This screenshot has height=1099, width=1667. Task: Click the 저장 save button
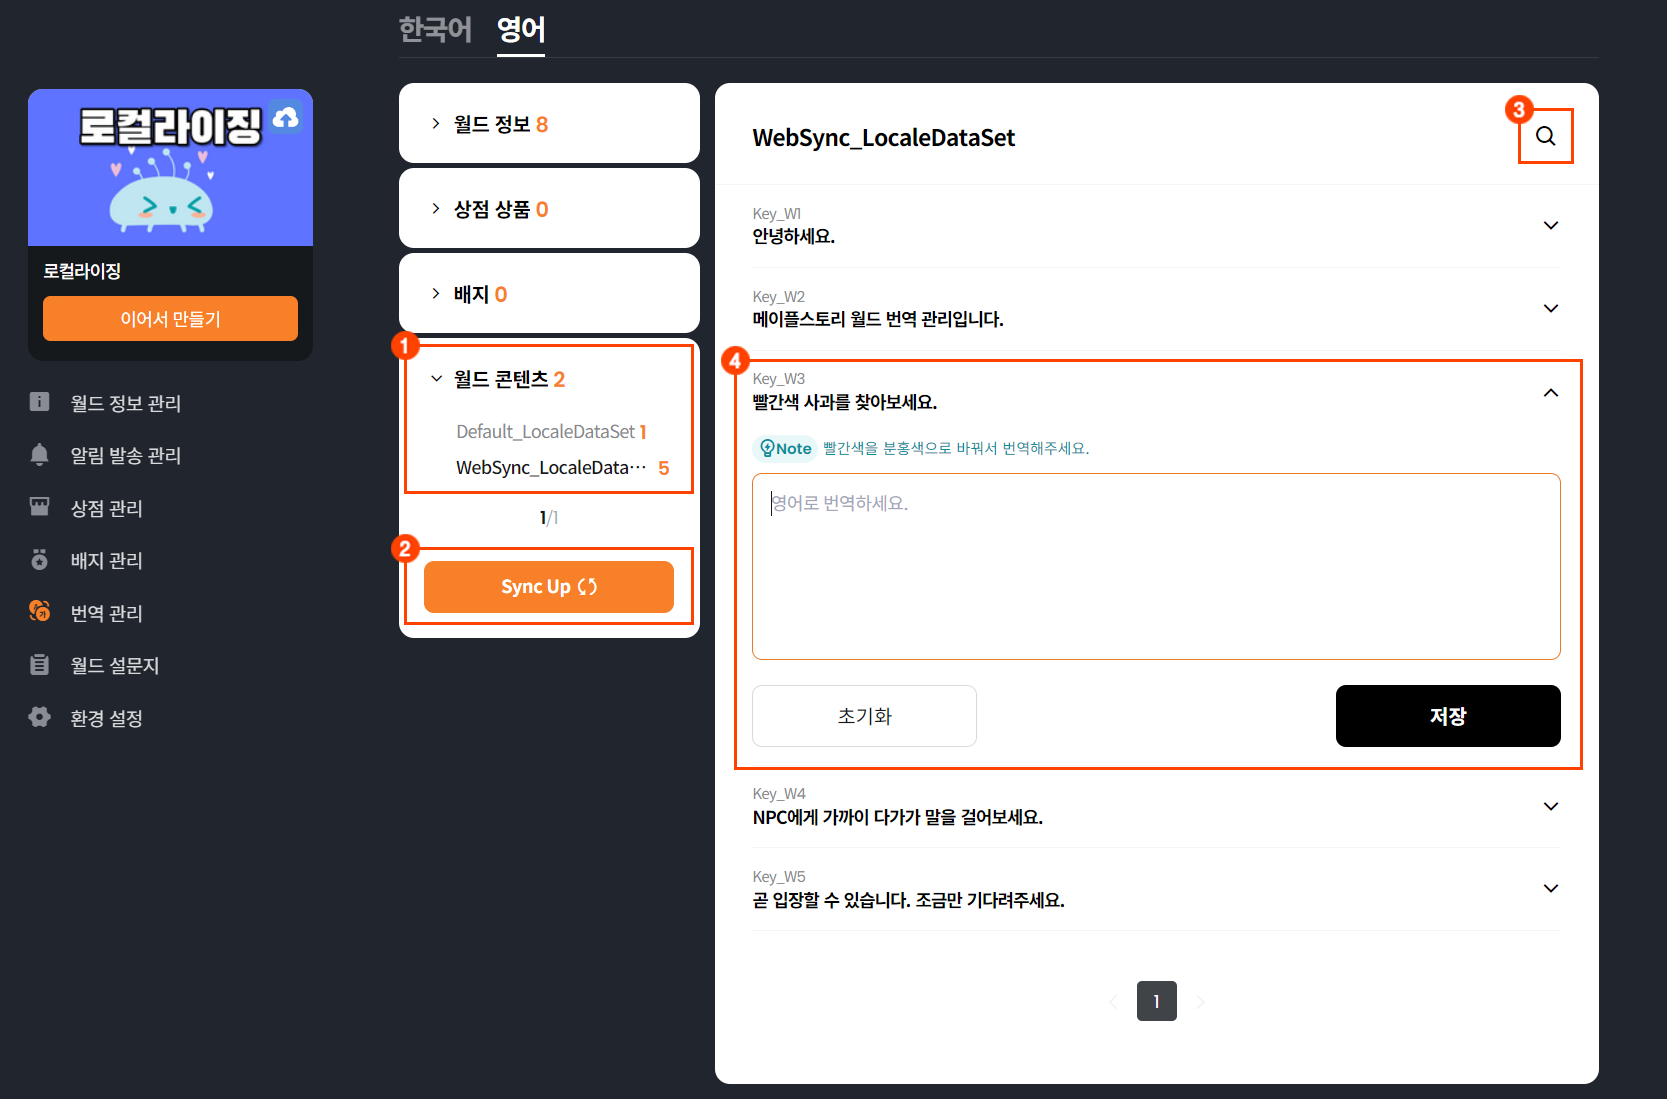1447,716
